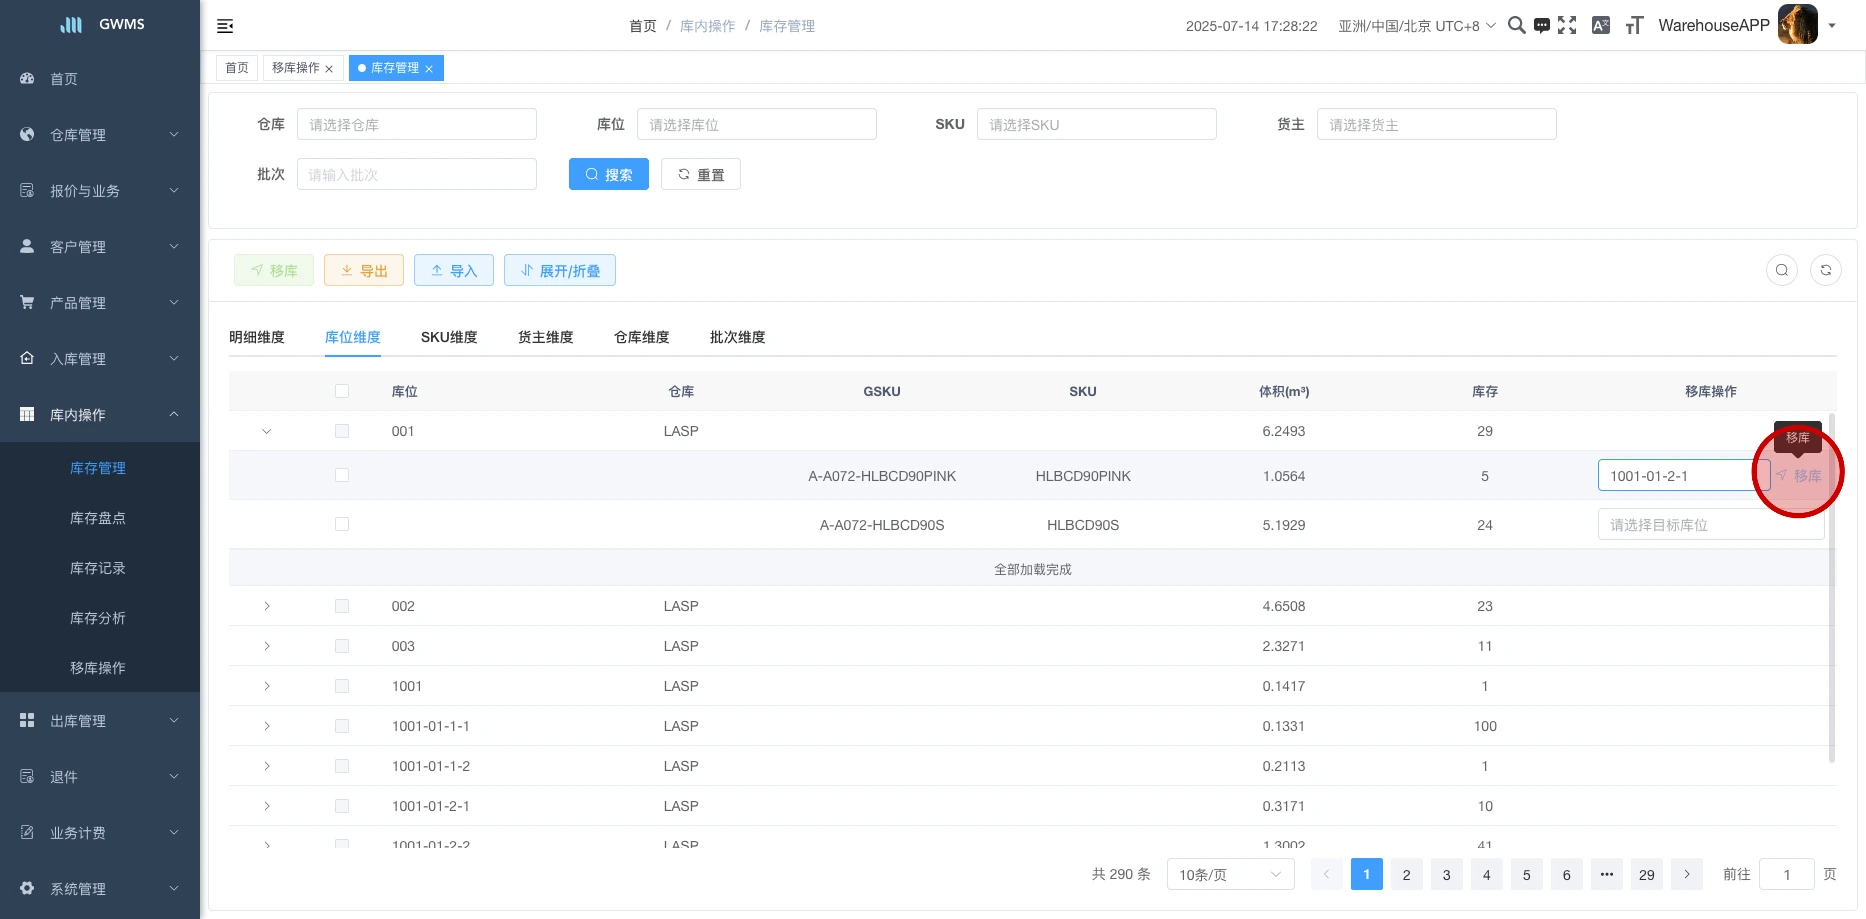Click the 请选择仓库 warehouse input field
This screenshot has width=1866, height=919.
coord(417,125)
